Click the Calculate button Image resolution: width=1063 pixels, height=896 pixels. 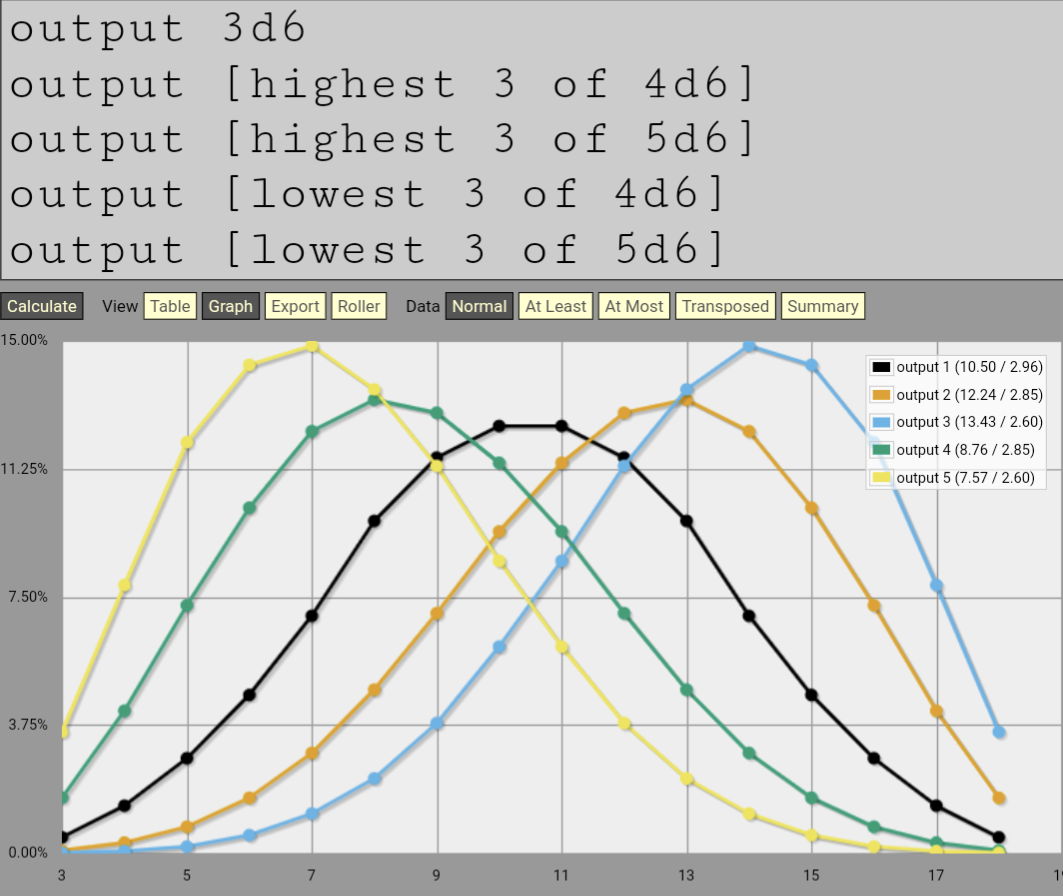42,306
